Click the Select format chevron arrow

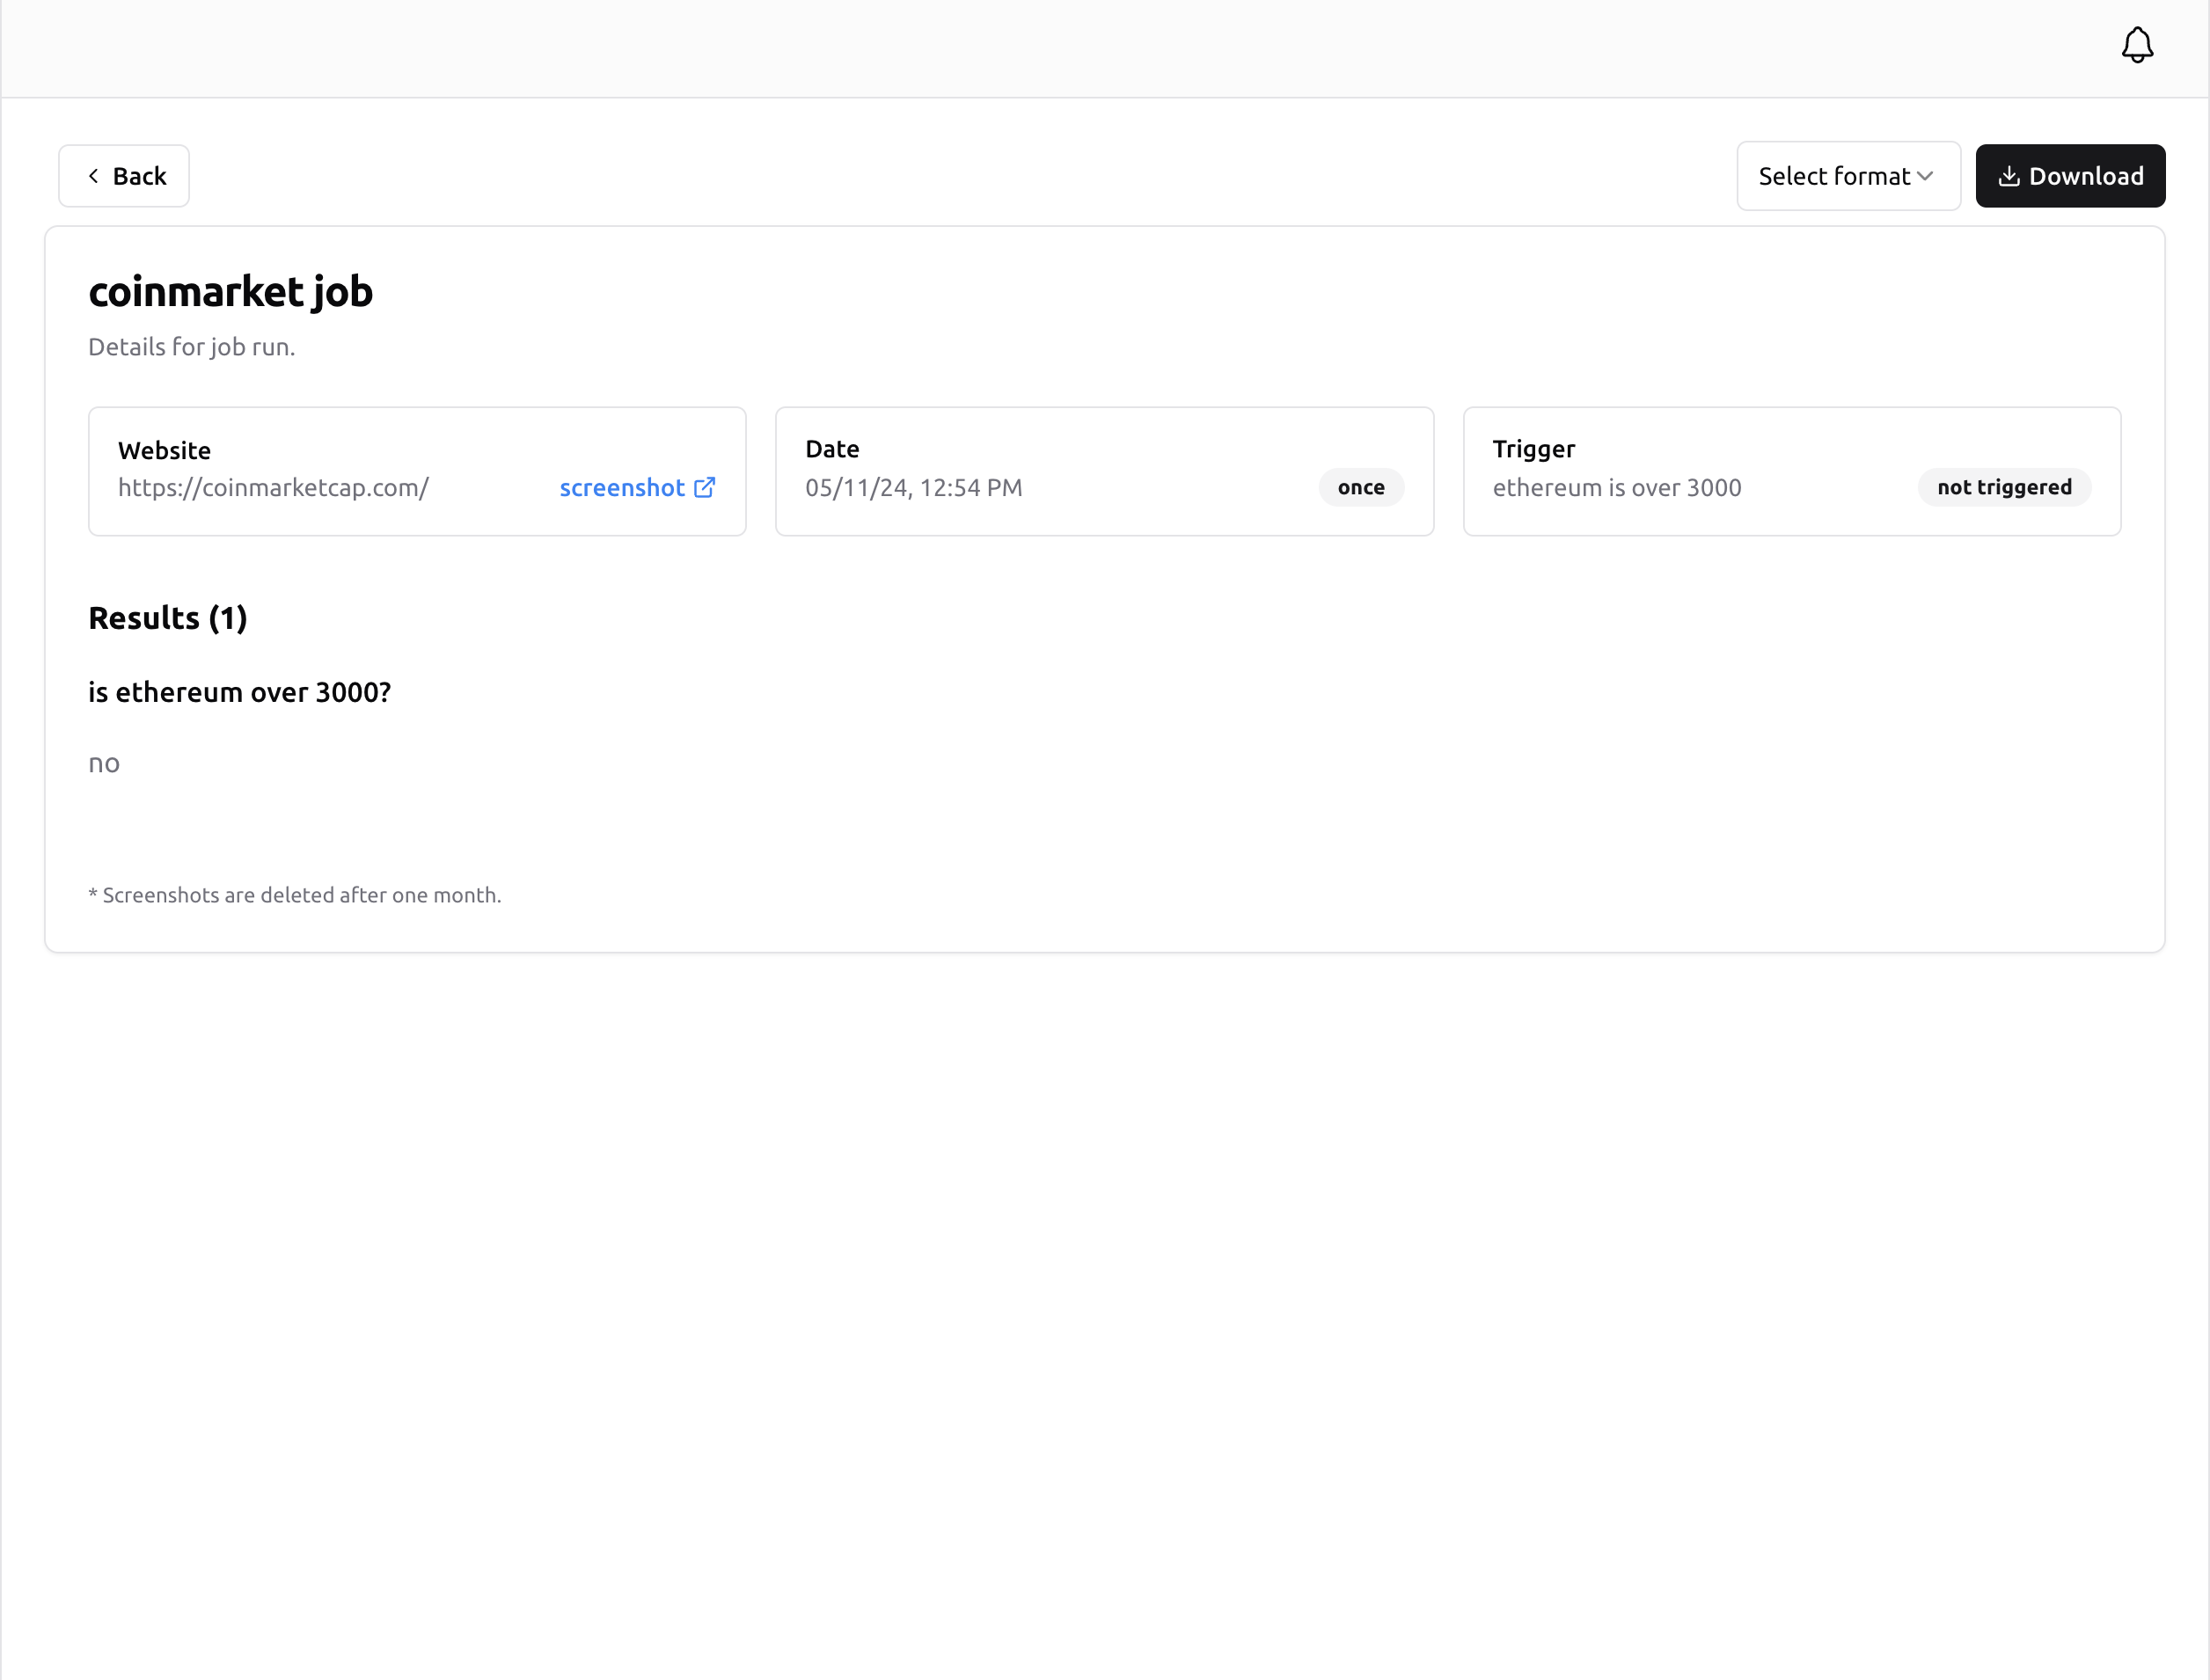coord(1925,176)
